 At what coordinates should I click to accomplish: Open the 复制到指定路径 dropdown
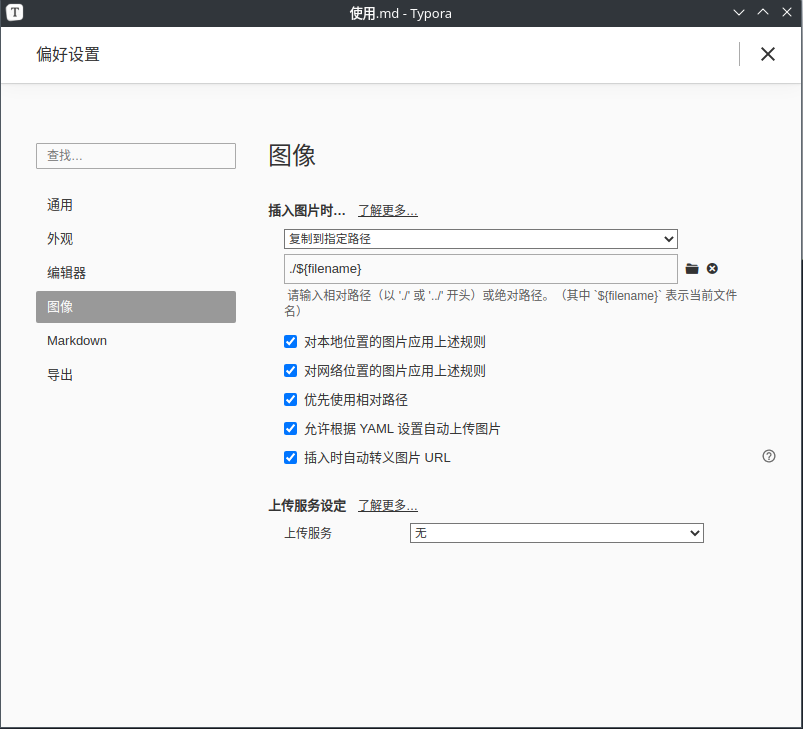click(480, 239)
